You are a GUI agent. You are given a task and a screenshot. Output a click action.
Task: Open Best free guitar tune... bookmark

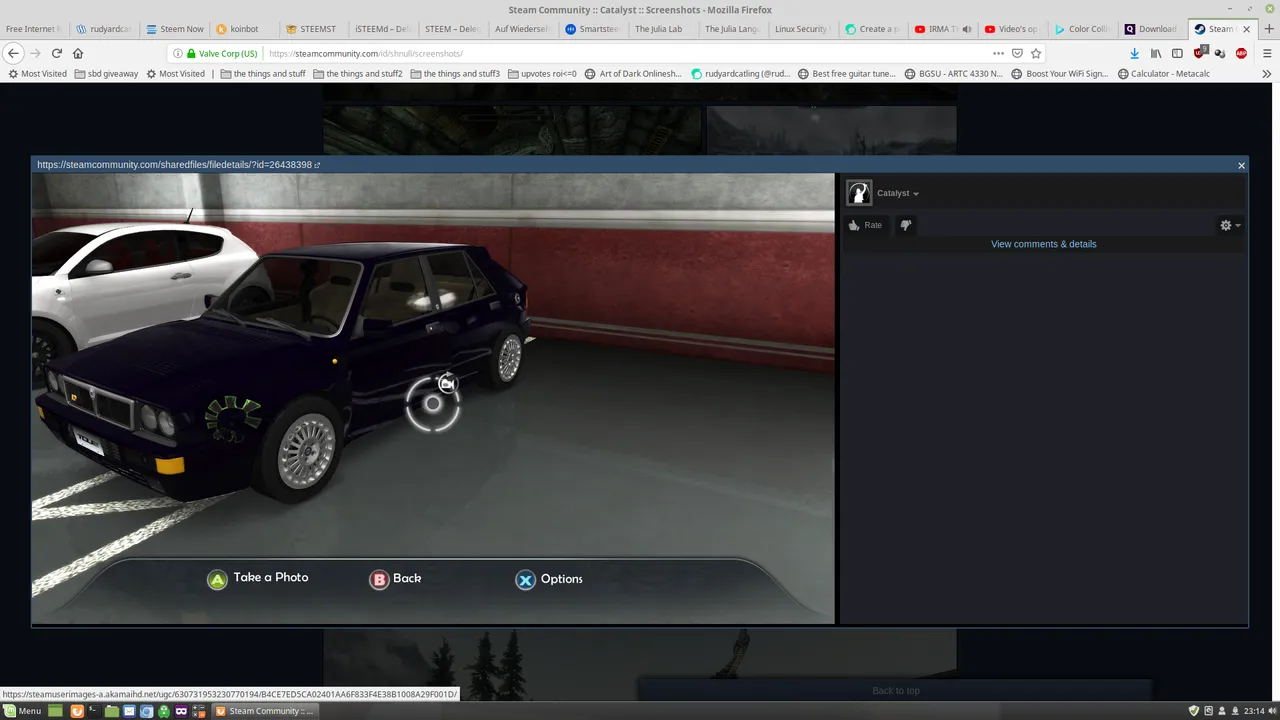click(x=846, y=73)
